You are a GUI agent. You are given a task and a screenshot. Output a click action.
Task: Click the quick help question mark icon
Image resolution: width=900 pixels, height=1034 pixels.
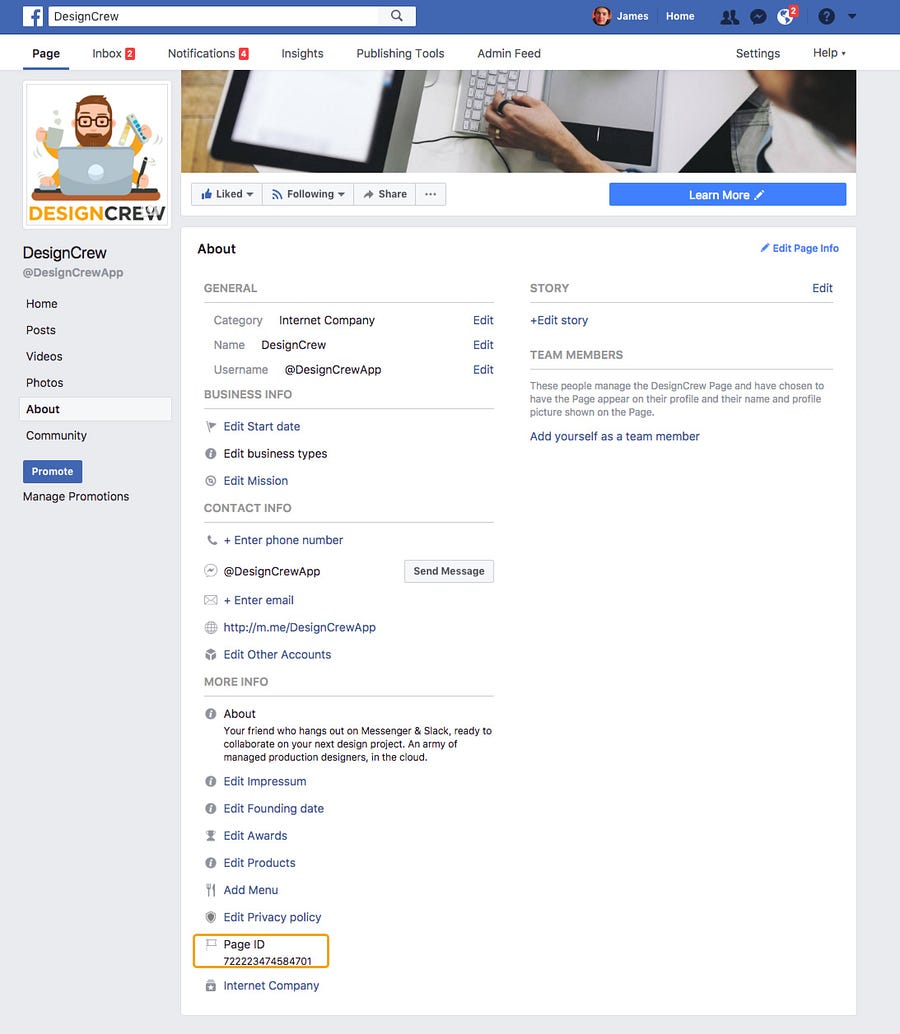tap(826, 16)
